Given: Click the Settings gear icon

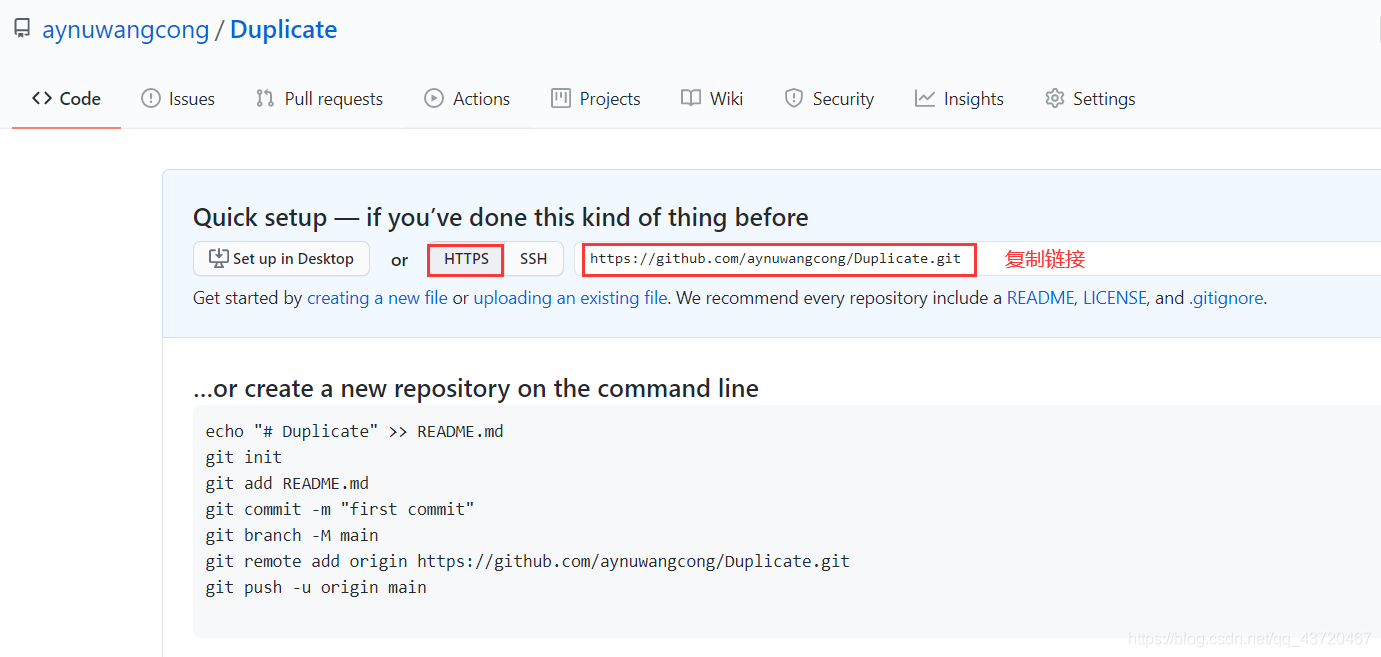Looking at the screenshot, I should [1055, 98].
